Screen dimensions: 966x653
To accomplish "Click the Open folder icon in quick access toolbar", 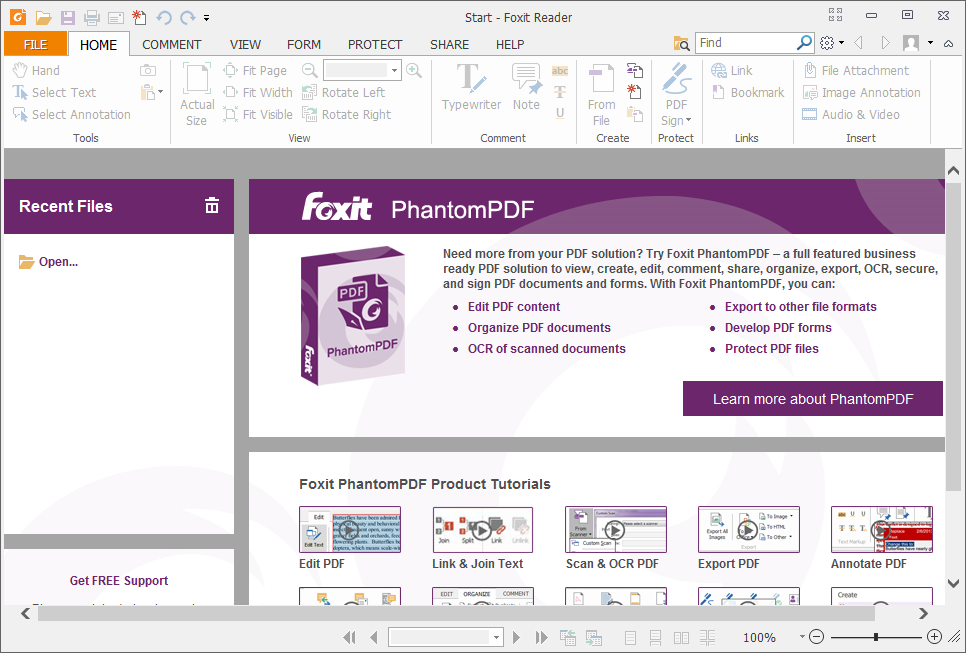I will click(x=43, y=17).
